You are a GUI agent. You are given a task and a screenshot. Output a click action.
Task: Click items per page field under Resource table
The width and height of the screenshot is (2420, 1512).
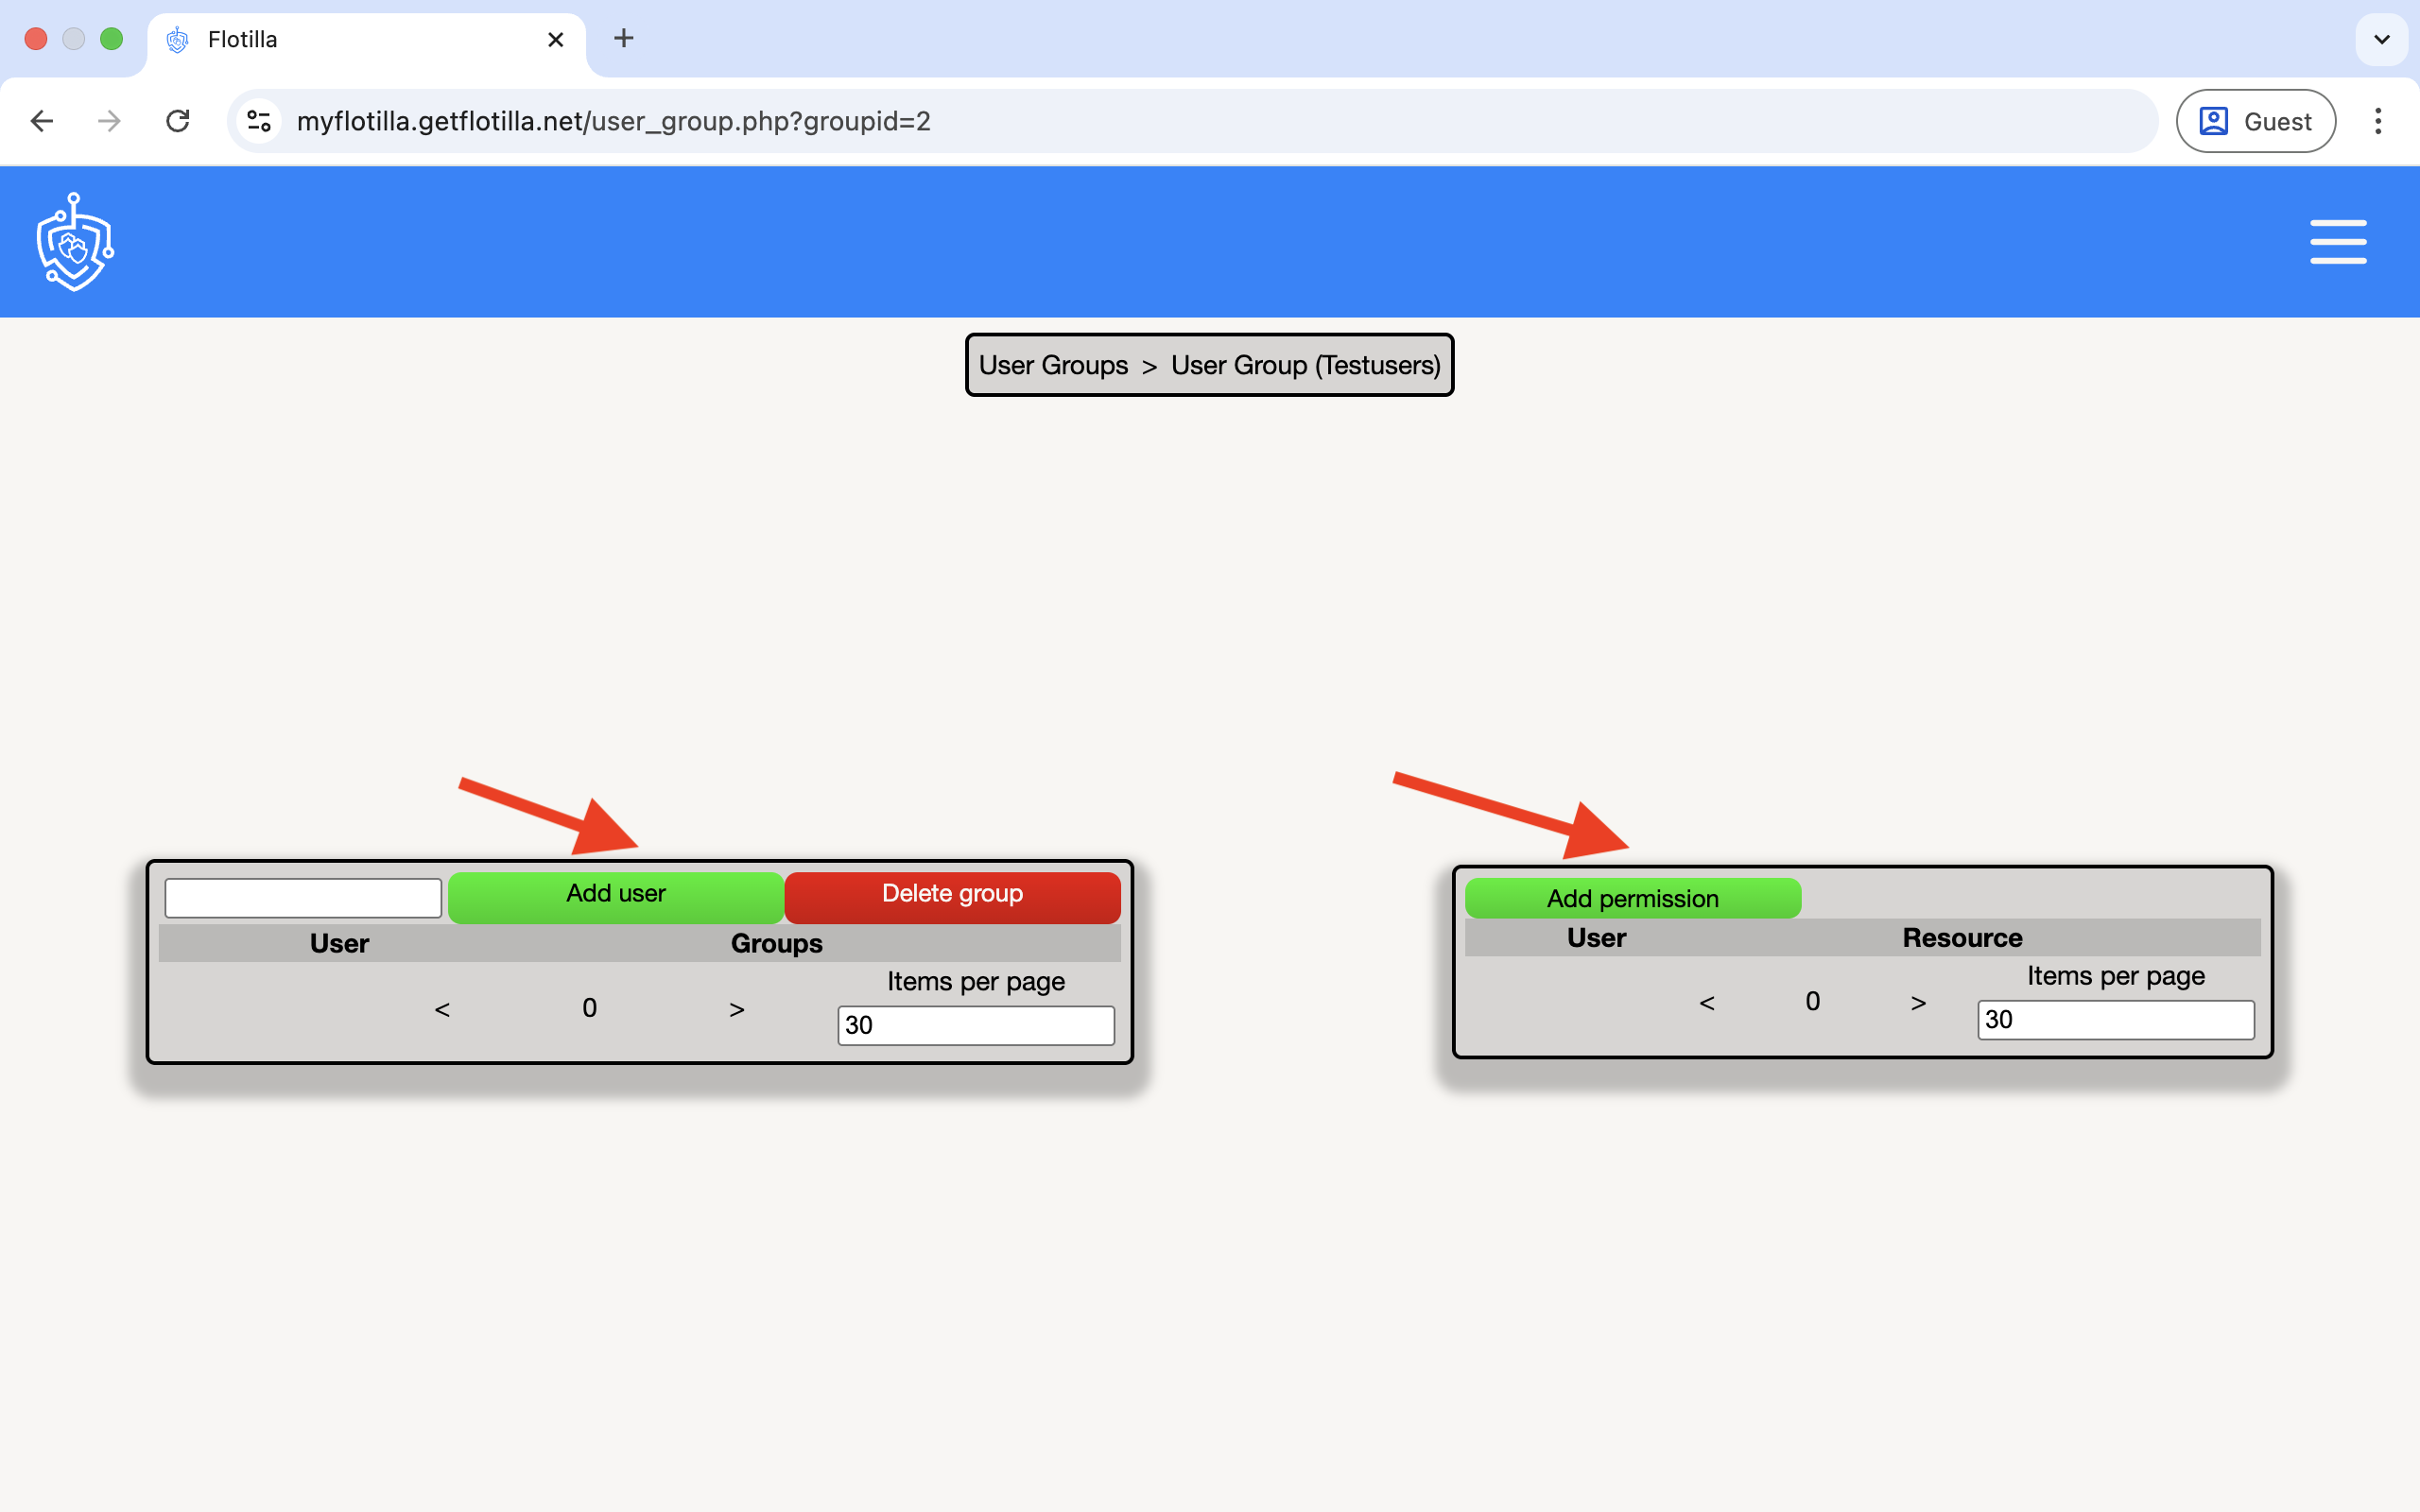[x=2115, y=1019]
